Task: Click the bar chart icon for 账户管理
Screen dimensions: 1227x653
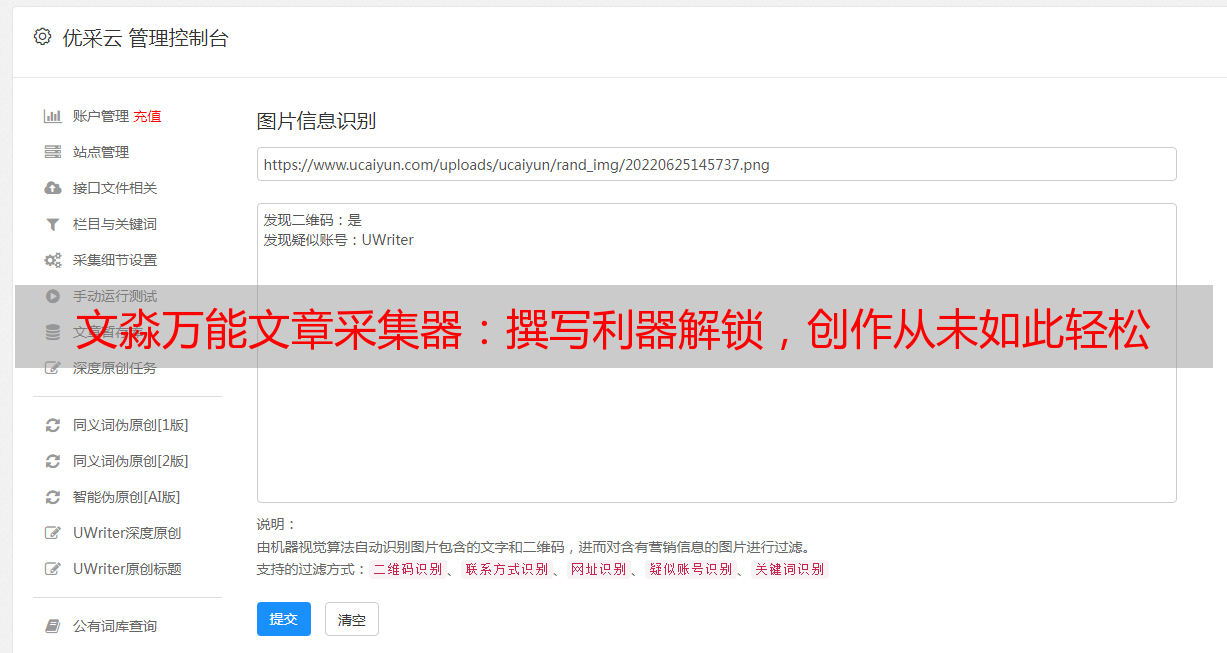Action: point(53,116)
